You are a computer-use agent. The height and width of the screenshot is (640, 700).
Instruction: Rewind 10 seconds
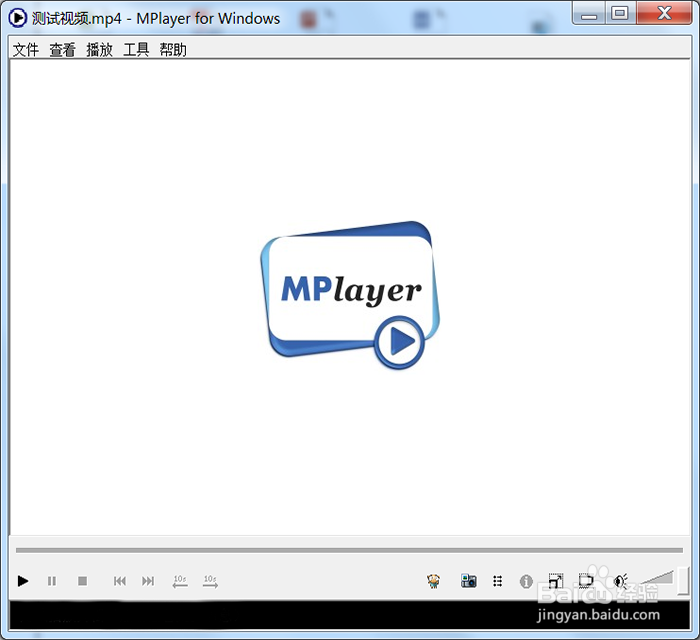click(x=180, y=581)
